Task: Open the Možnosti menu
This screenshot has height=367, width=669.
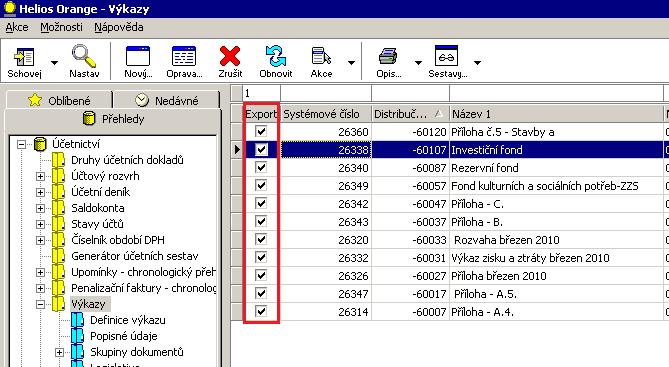Action: pos(61,27)
